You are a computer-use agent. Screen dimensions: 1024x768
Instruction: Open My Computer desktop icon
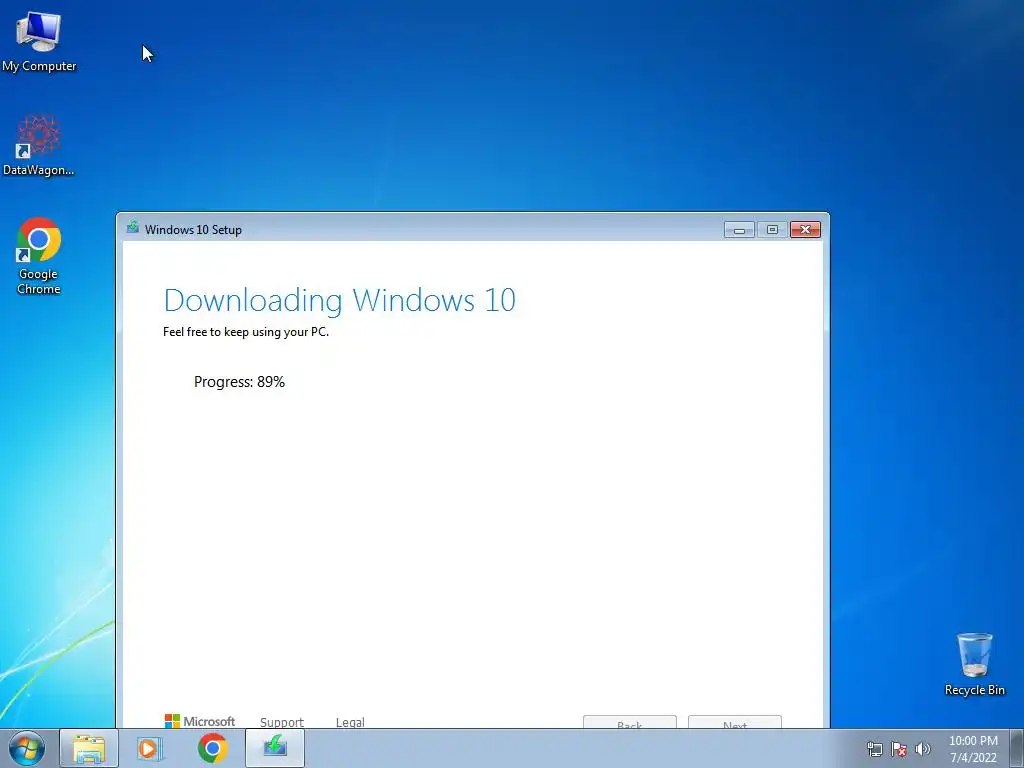pyautogui.click(x=39, y=40)
